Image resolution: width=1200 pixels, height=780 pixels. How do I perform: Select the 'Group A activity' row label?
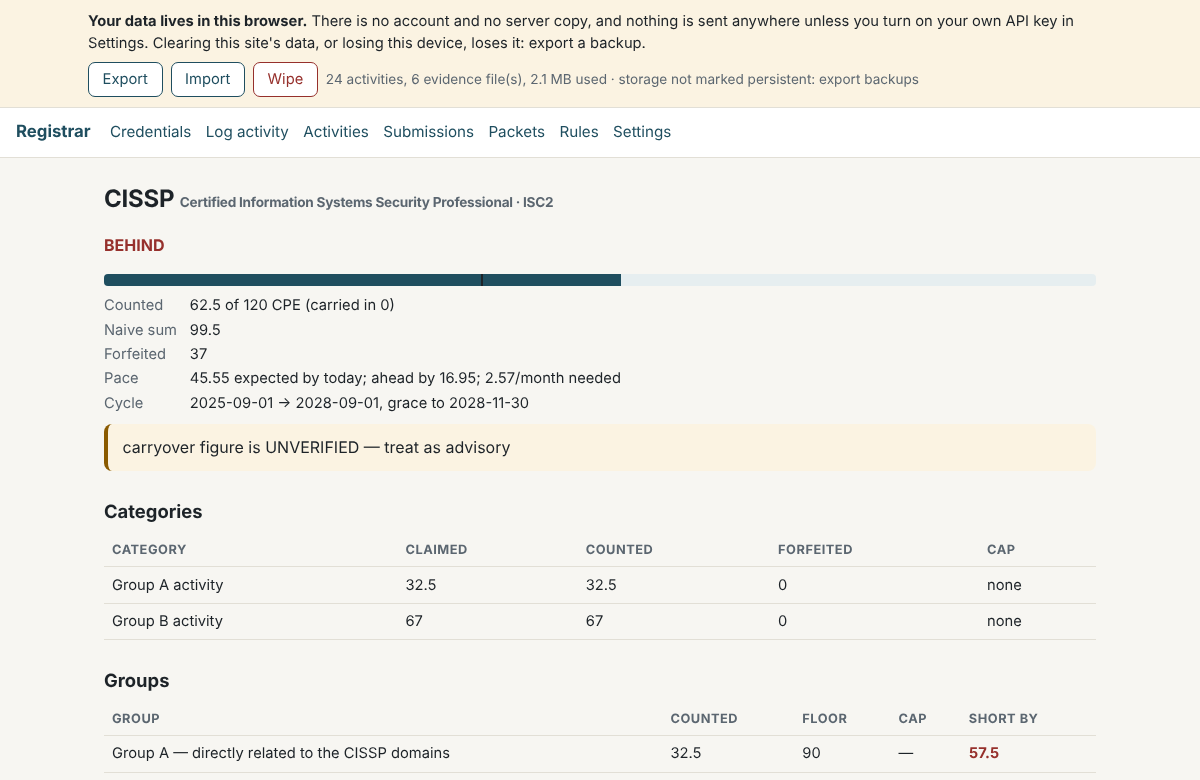pos(167,585)
